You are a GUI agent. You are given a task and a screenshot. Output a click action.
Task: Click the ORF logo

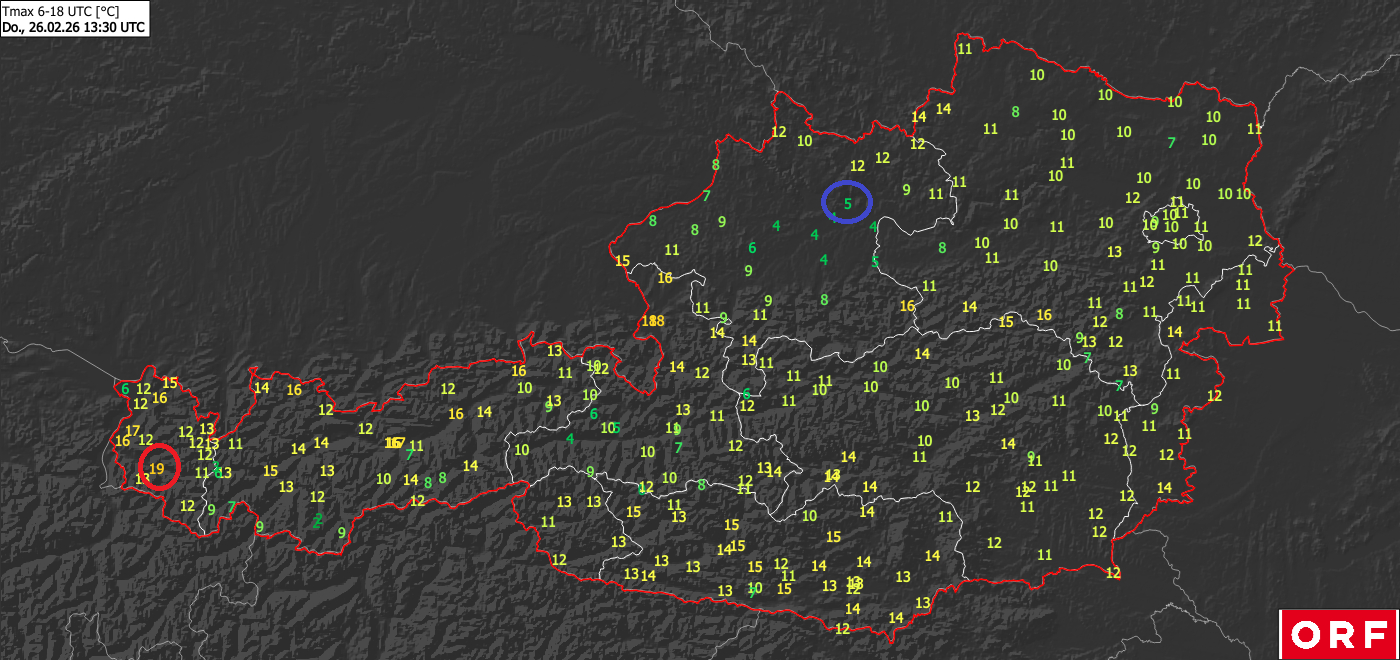[x=1338, y=634]
